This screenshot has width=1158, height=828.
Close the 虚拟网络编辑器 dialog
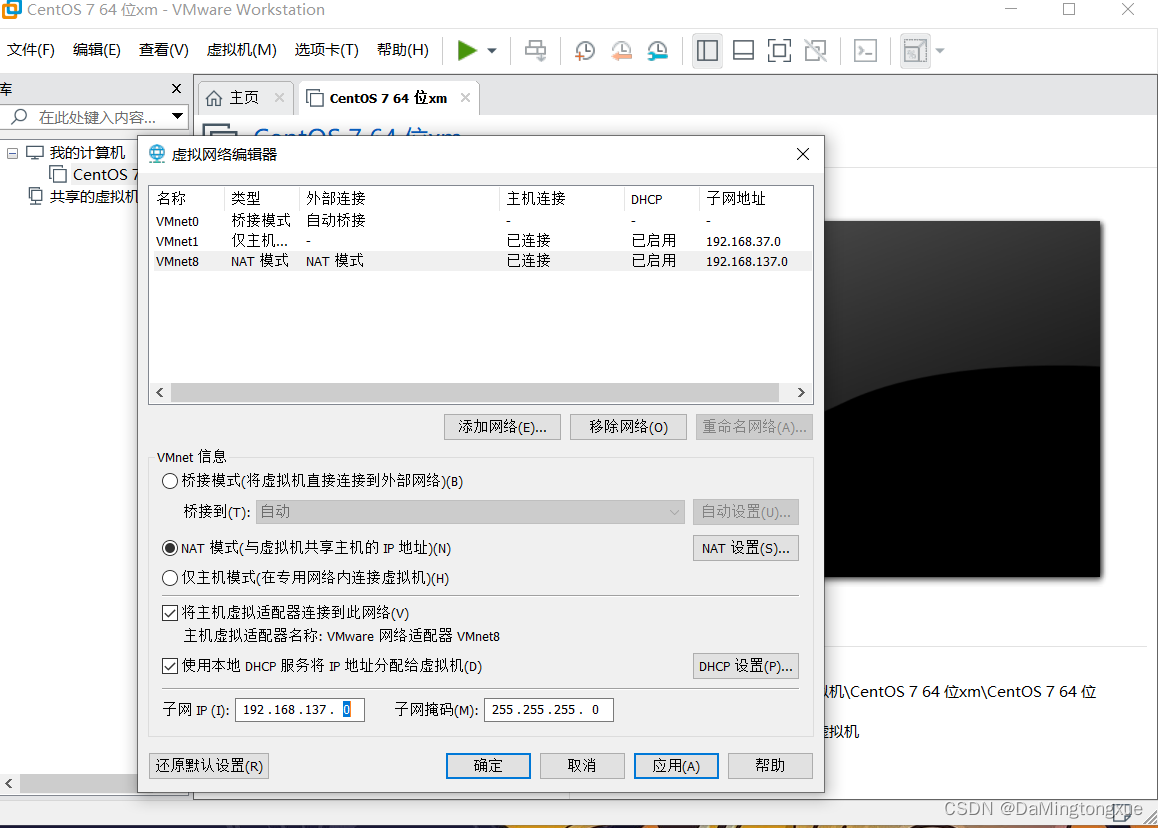[x=803, y=154]
